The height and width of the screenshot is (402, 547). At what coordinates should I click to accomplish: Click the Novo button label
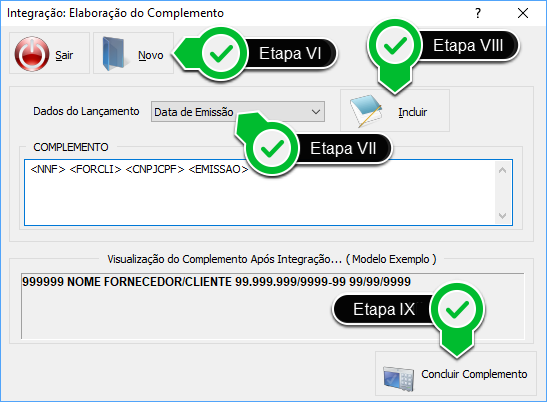click(x=151, y=55)
